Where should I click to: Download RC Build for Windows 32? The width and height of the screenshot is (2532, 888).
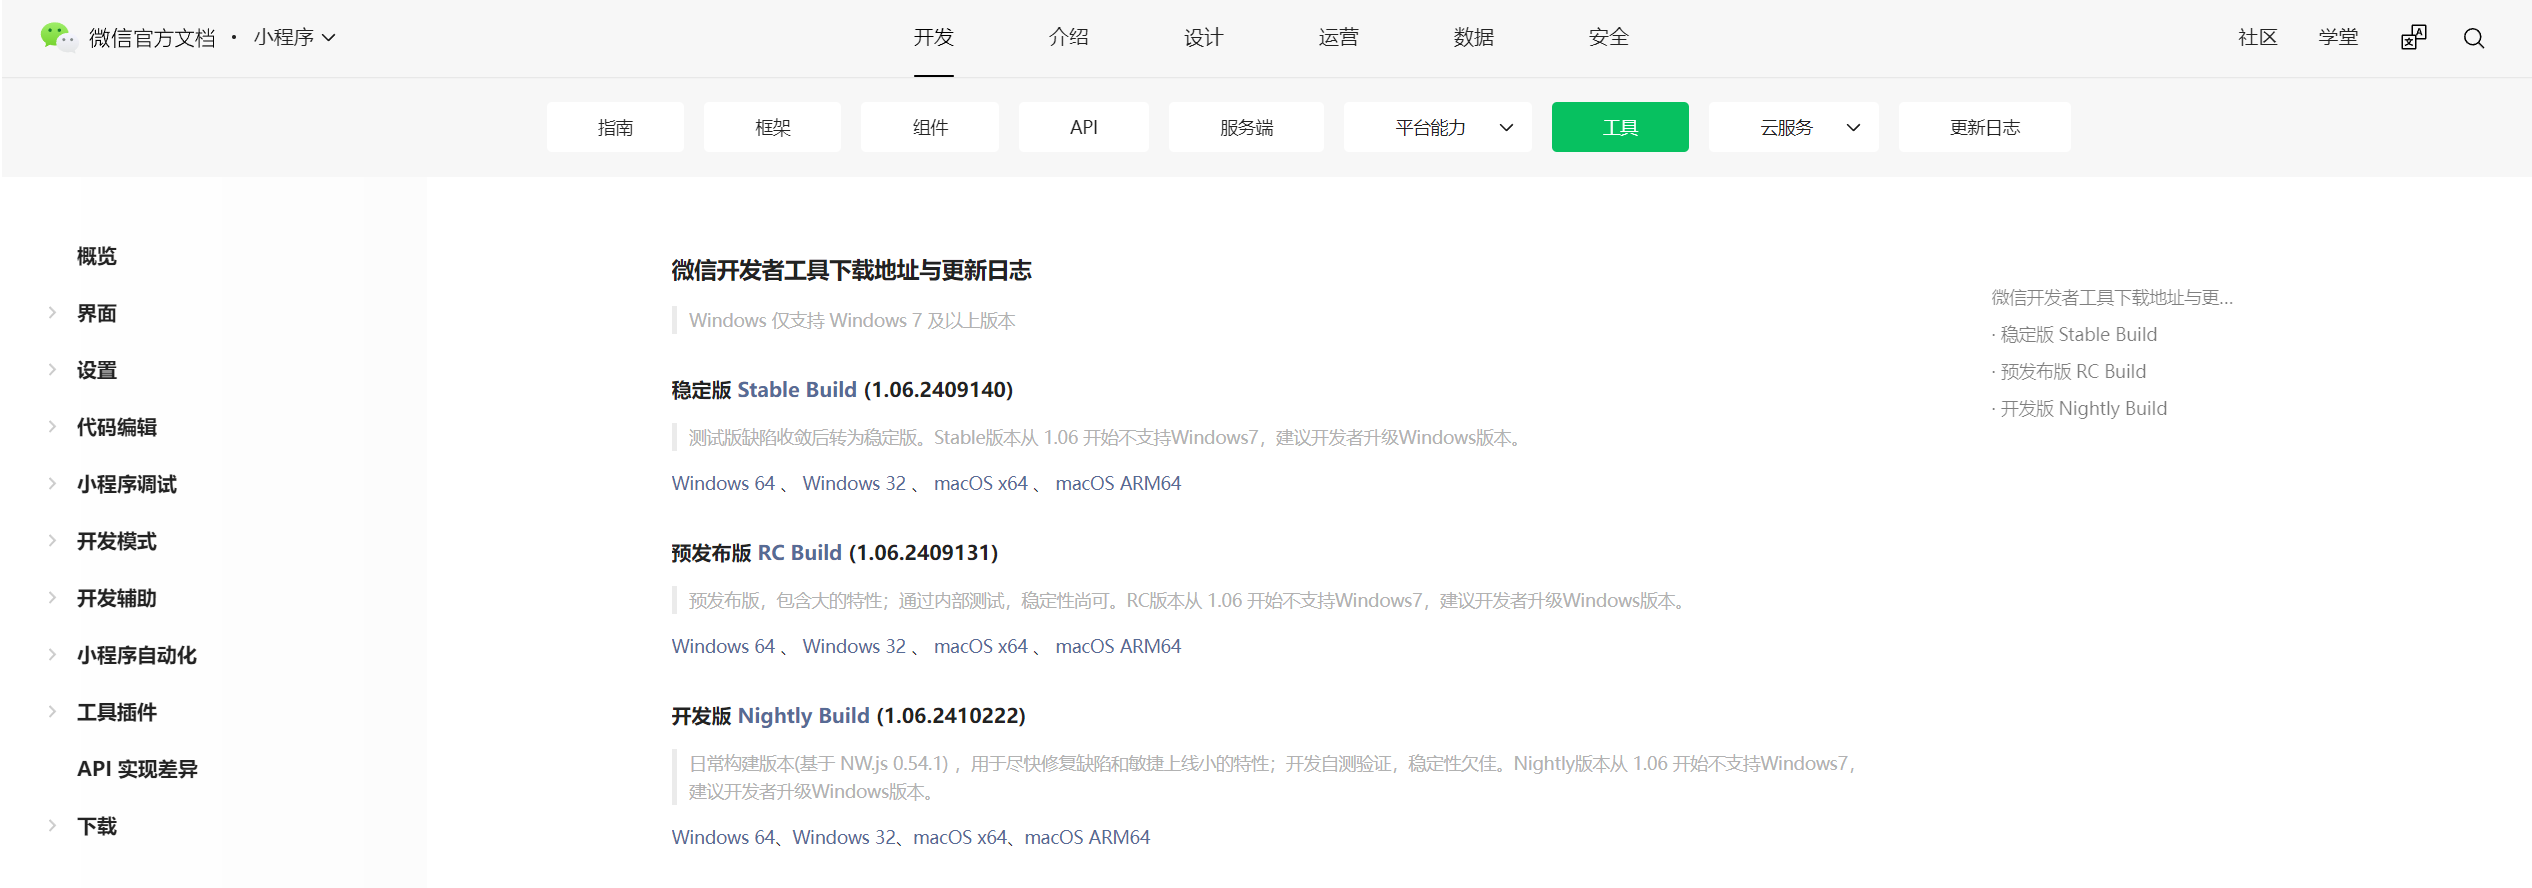click(854, 646)
